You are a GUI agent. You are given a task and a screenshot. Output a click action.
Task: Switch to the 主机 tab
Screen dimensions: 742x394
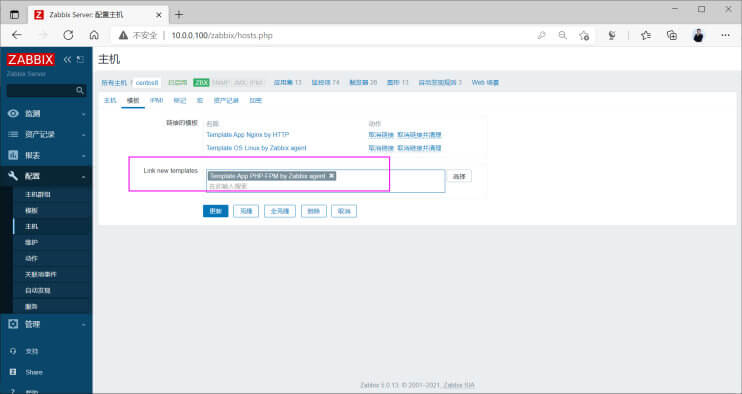pyautogui.click(x=110, y=100)
